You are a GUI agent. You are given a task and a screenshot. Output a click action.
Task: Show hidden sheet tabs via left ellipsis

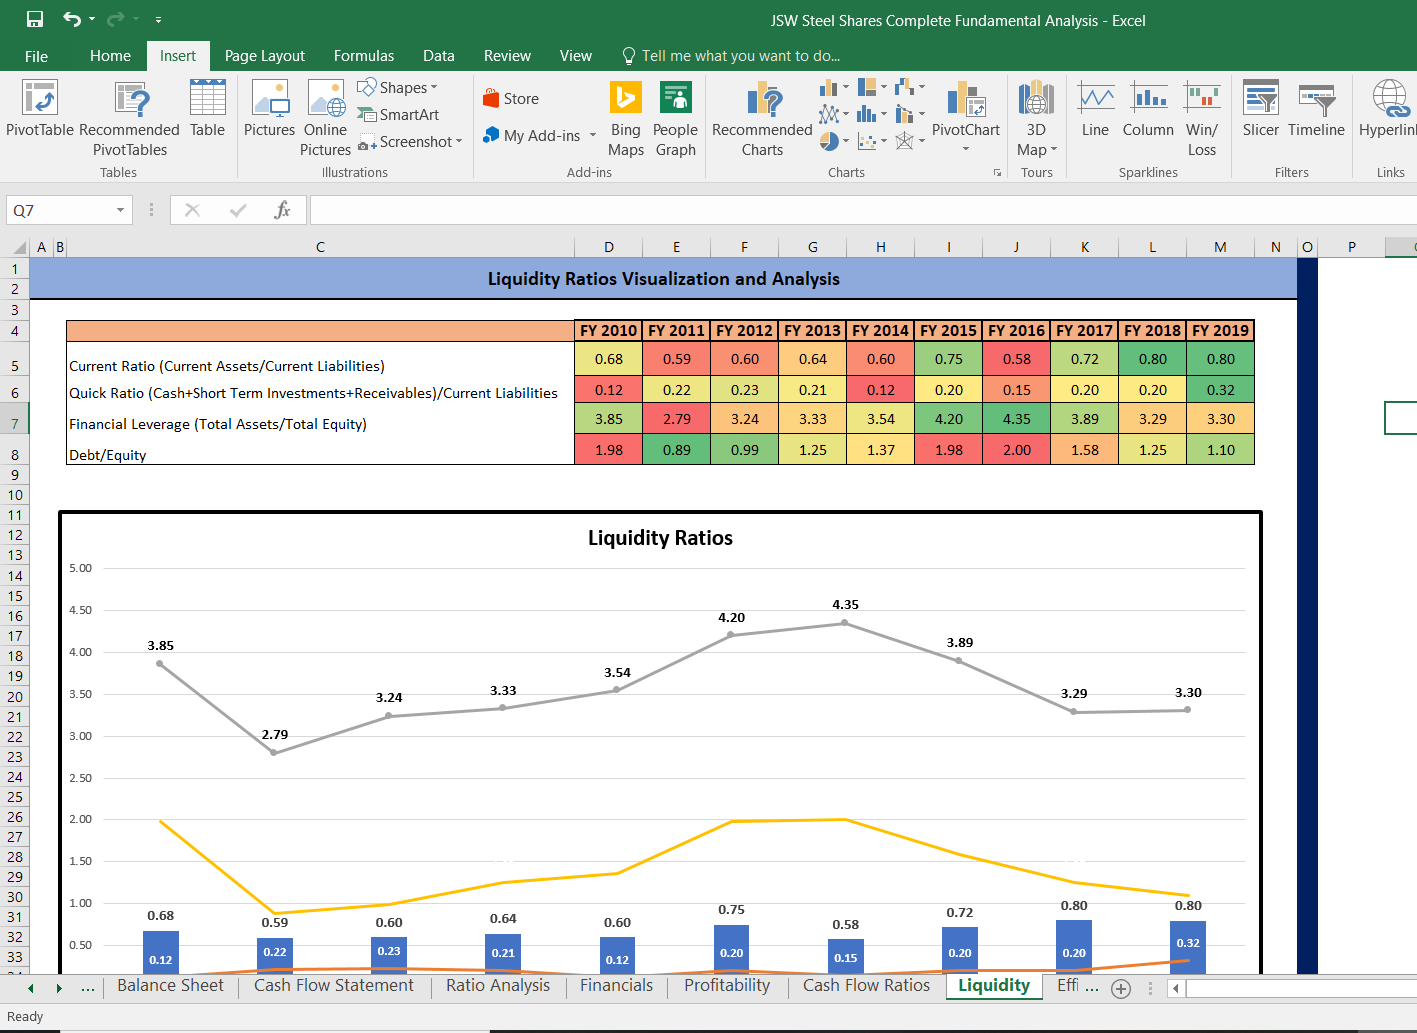(88, 987)
